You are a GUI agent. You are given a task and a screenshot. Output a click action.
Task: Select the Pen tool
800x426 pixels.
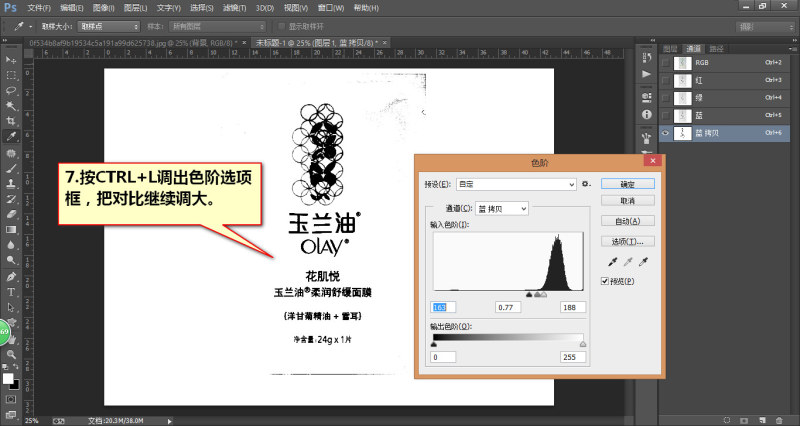coord(11,277)
